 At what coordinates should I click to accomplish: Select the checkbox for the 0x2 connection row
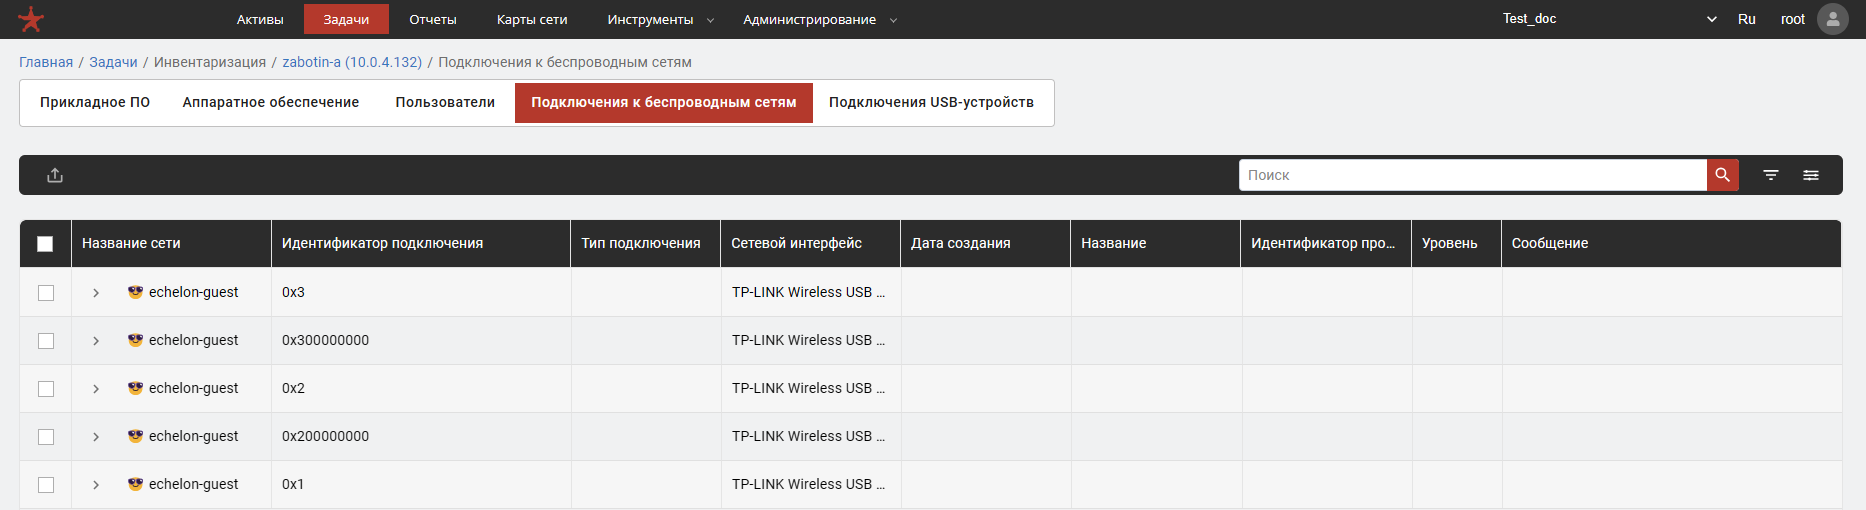[x=46, y=389]
